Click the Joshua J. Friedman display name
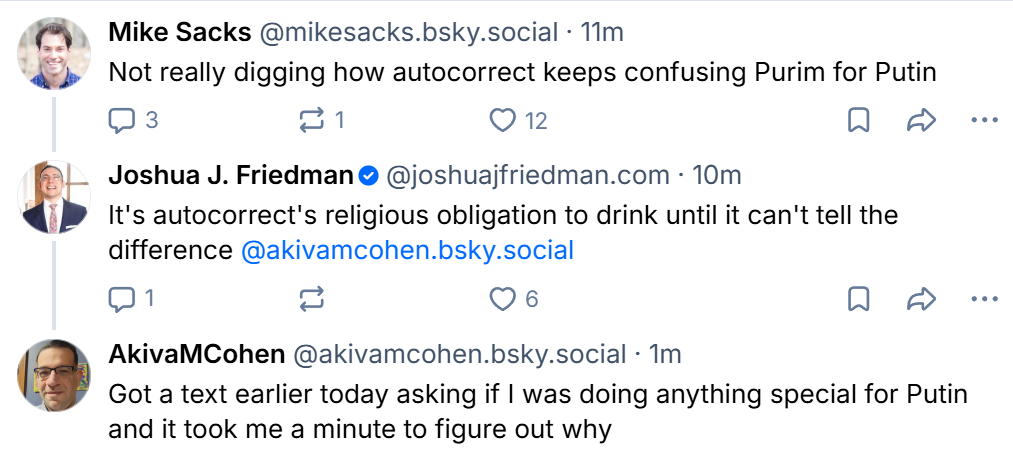The width and height of the screenshot is (1013, 455). click(x=231, y=176)
